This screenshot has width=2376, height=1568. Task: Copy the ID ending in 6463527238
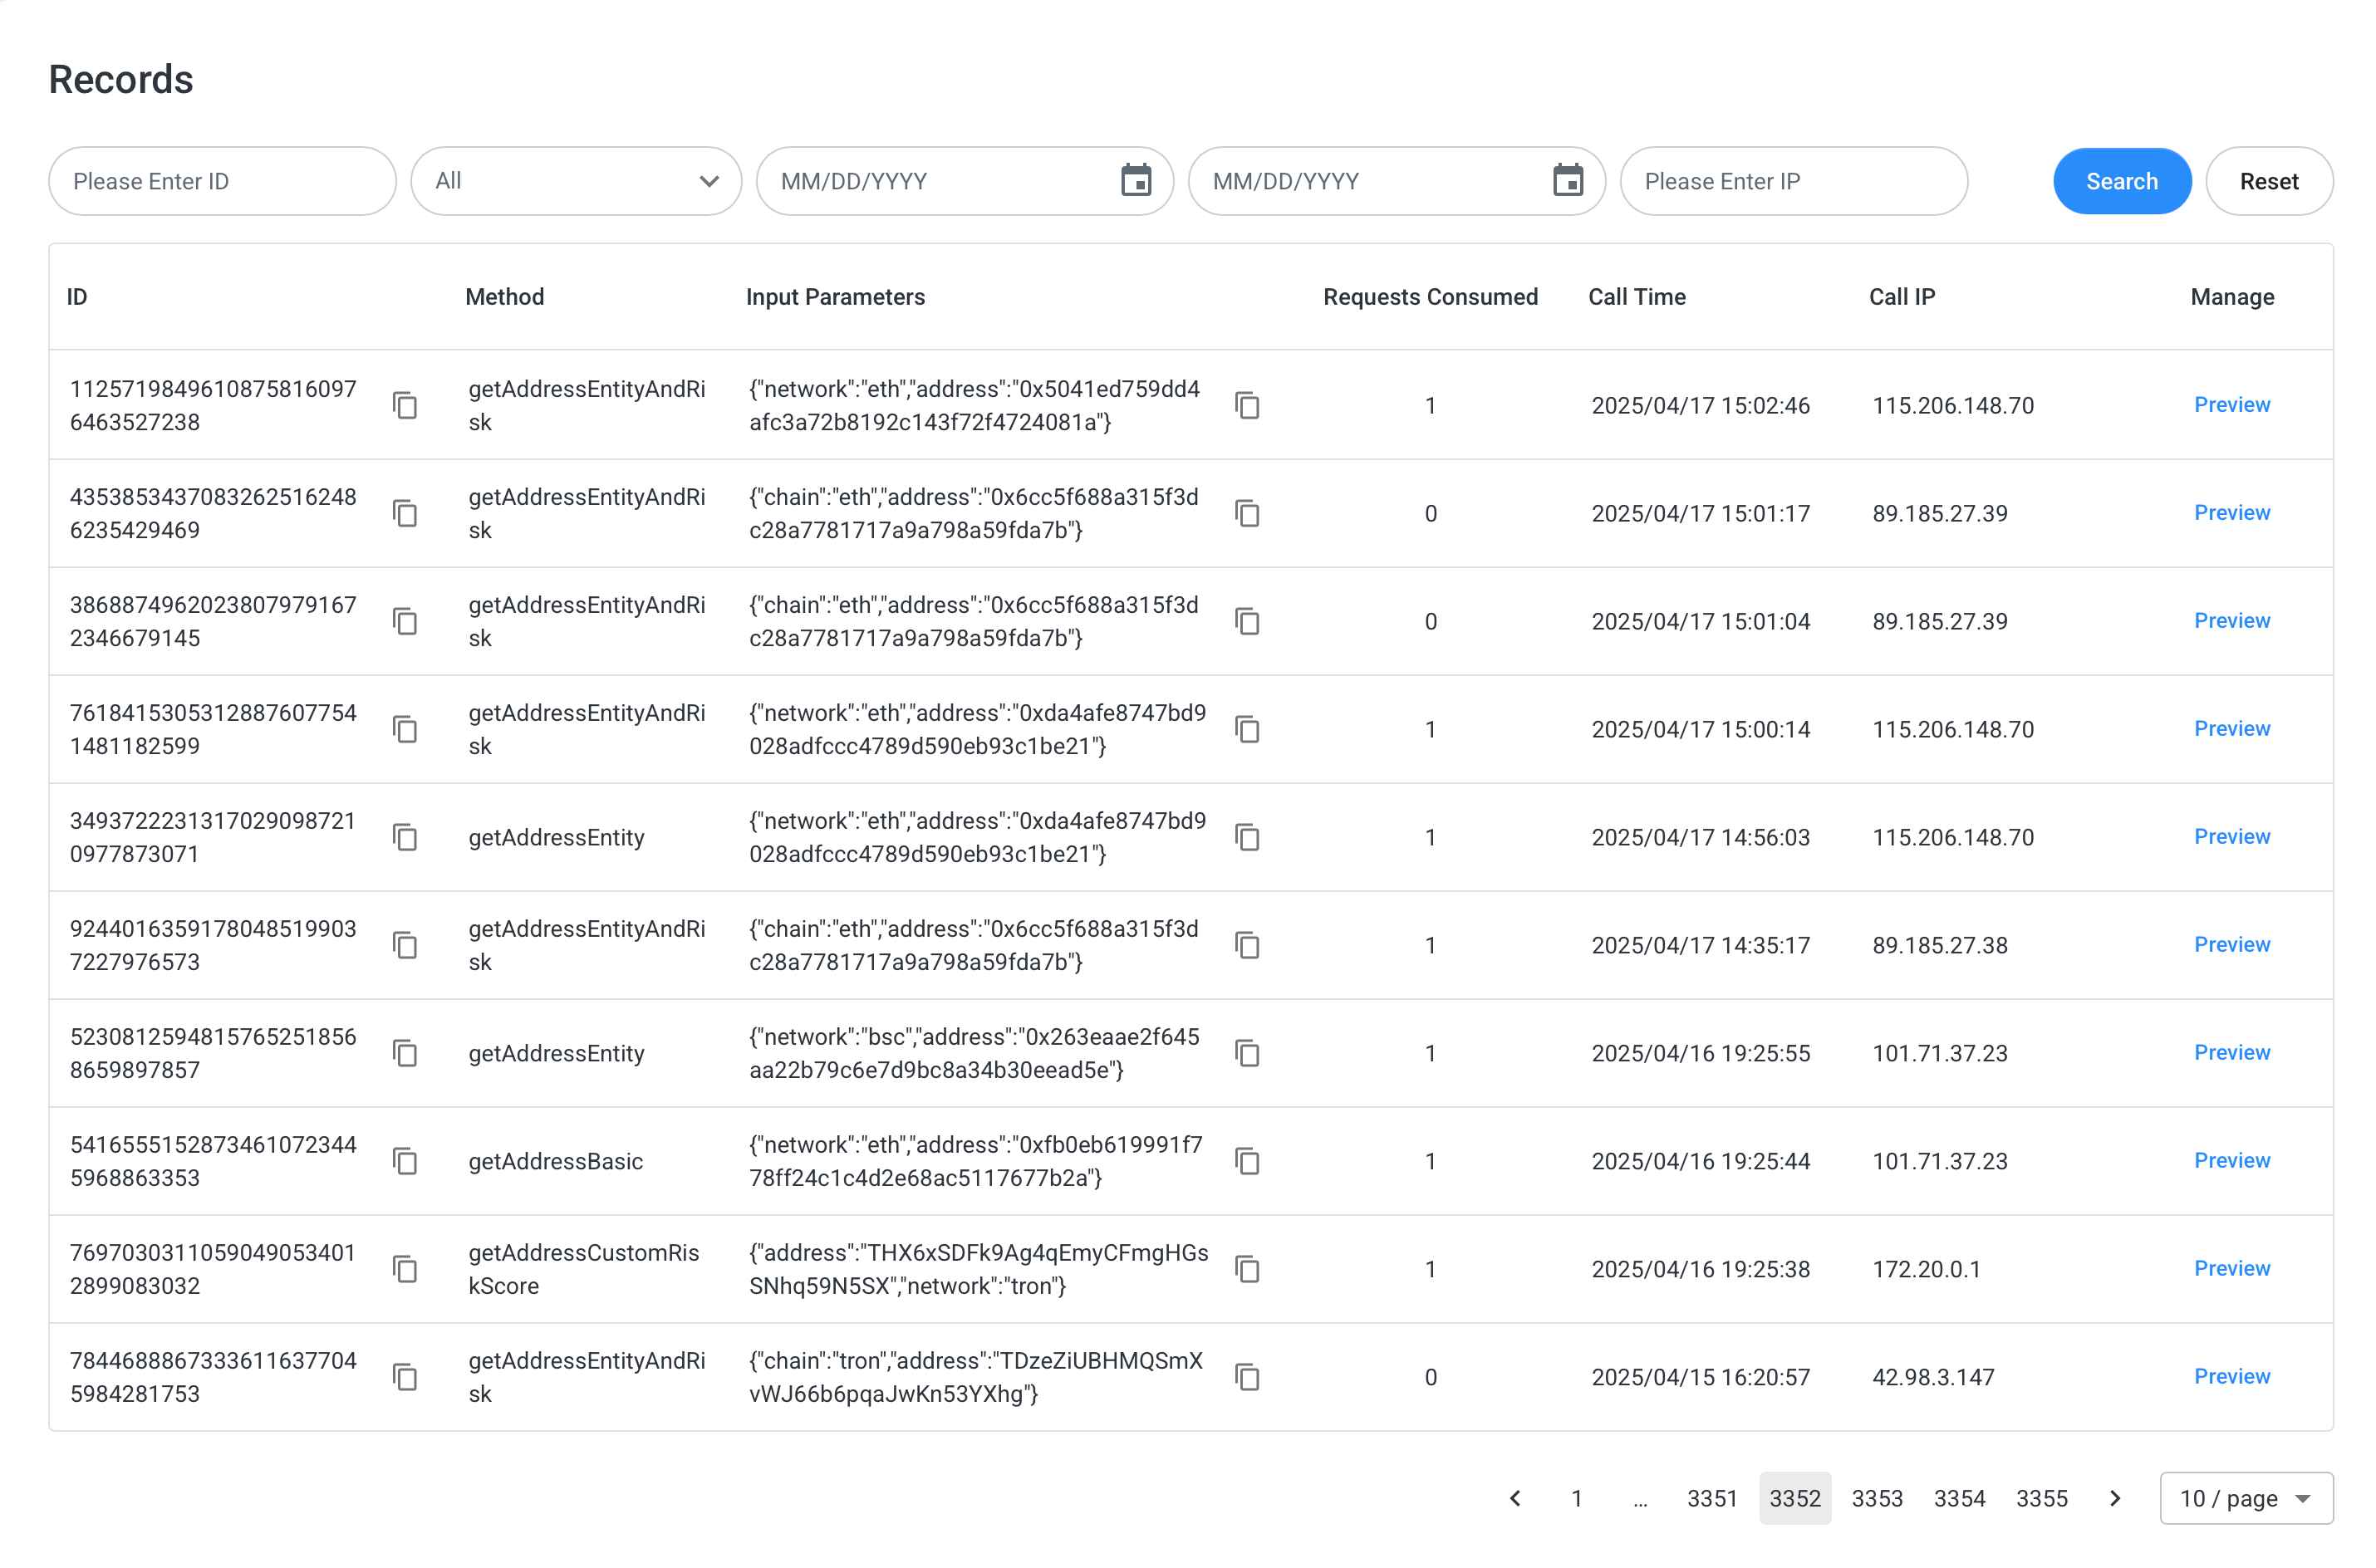[405, 405]
